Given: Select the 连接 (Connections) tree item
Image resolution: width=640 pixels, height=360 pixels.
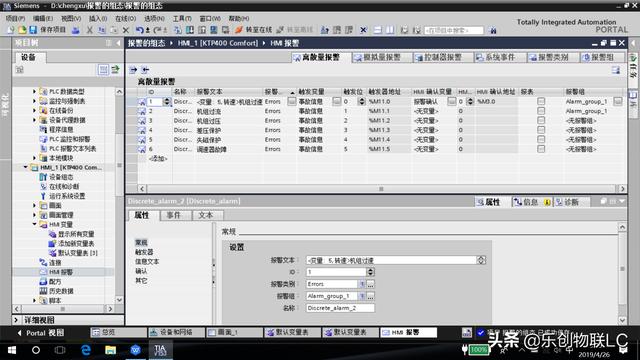Looking at the screenshot, I should (55, 262).
